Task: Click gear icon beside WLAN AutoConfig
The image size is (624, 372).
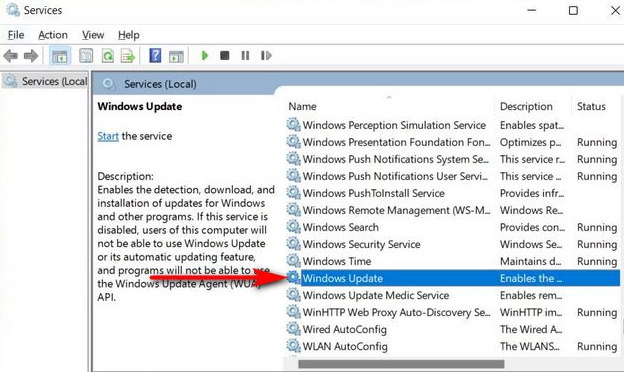Action: point(294,346)
